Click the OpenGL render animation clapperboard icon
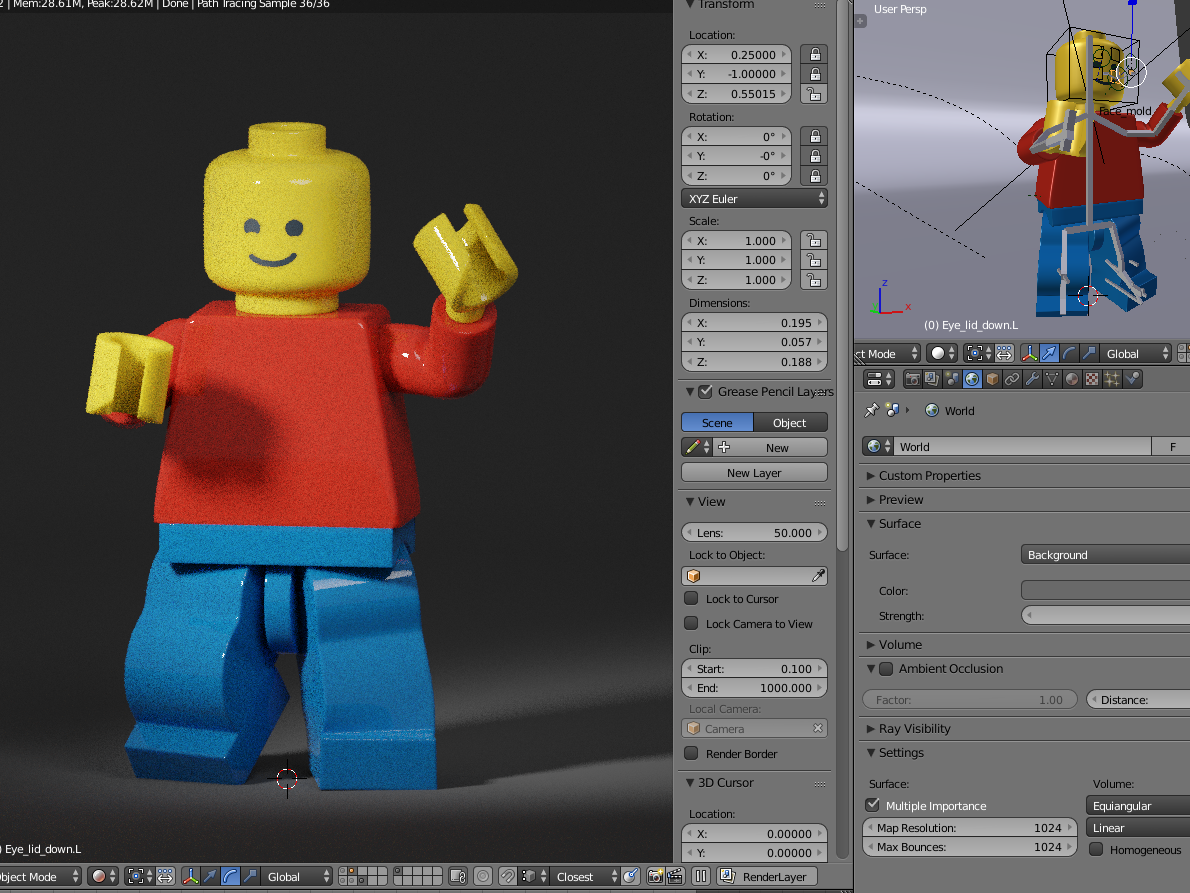The image size is (1190, 893). pos(675,876)
